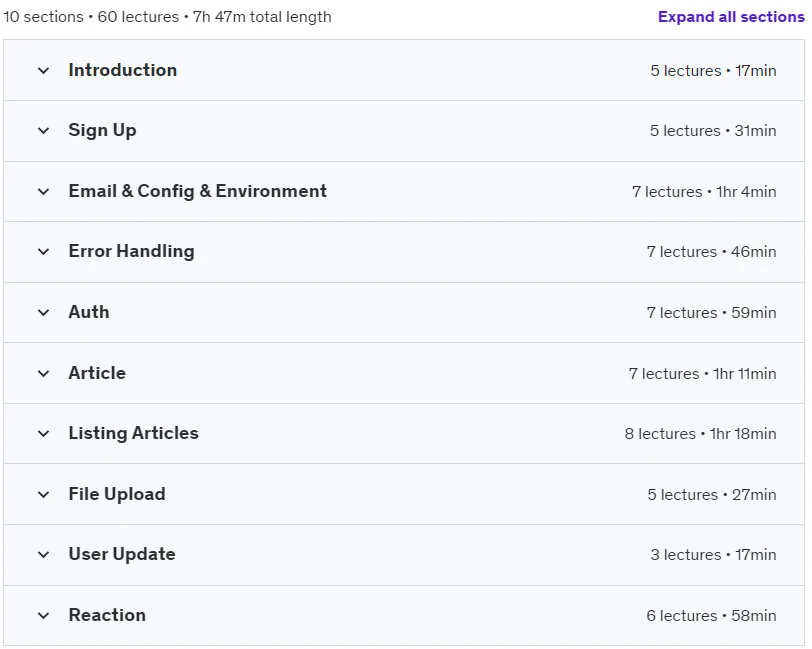The height and width of the screenshot is (649, 812).
Task: Select the Sign Up section title
Action: point(103,131)
